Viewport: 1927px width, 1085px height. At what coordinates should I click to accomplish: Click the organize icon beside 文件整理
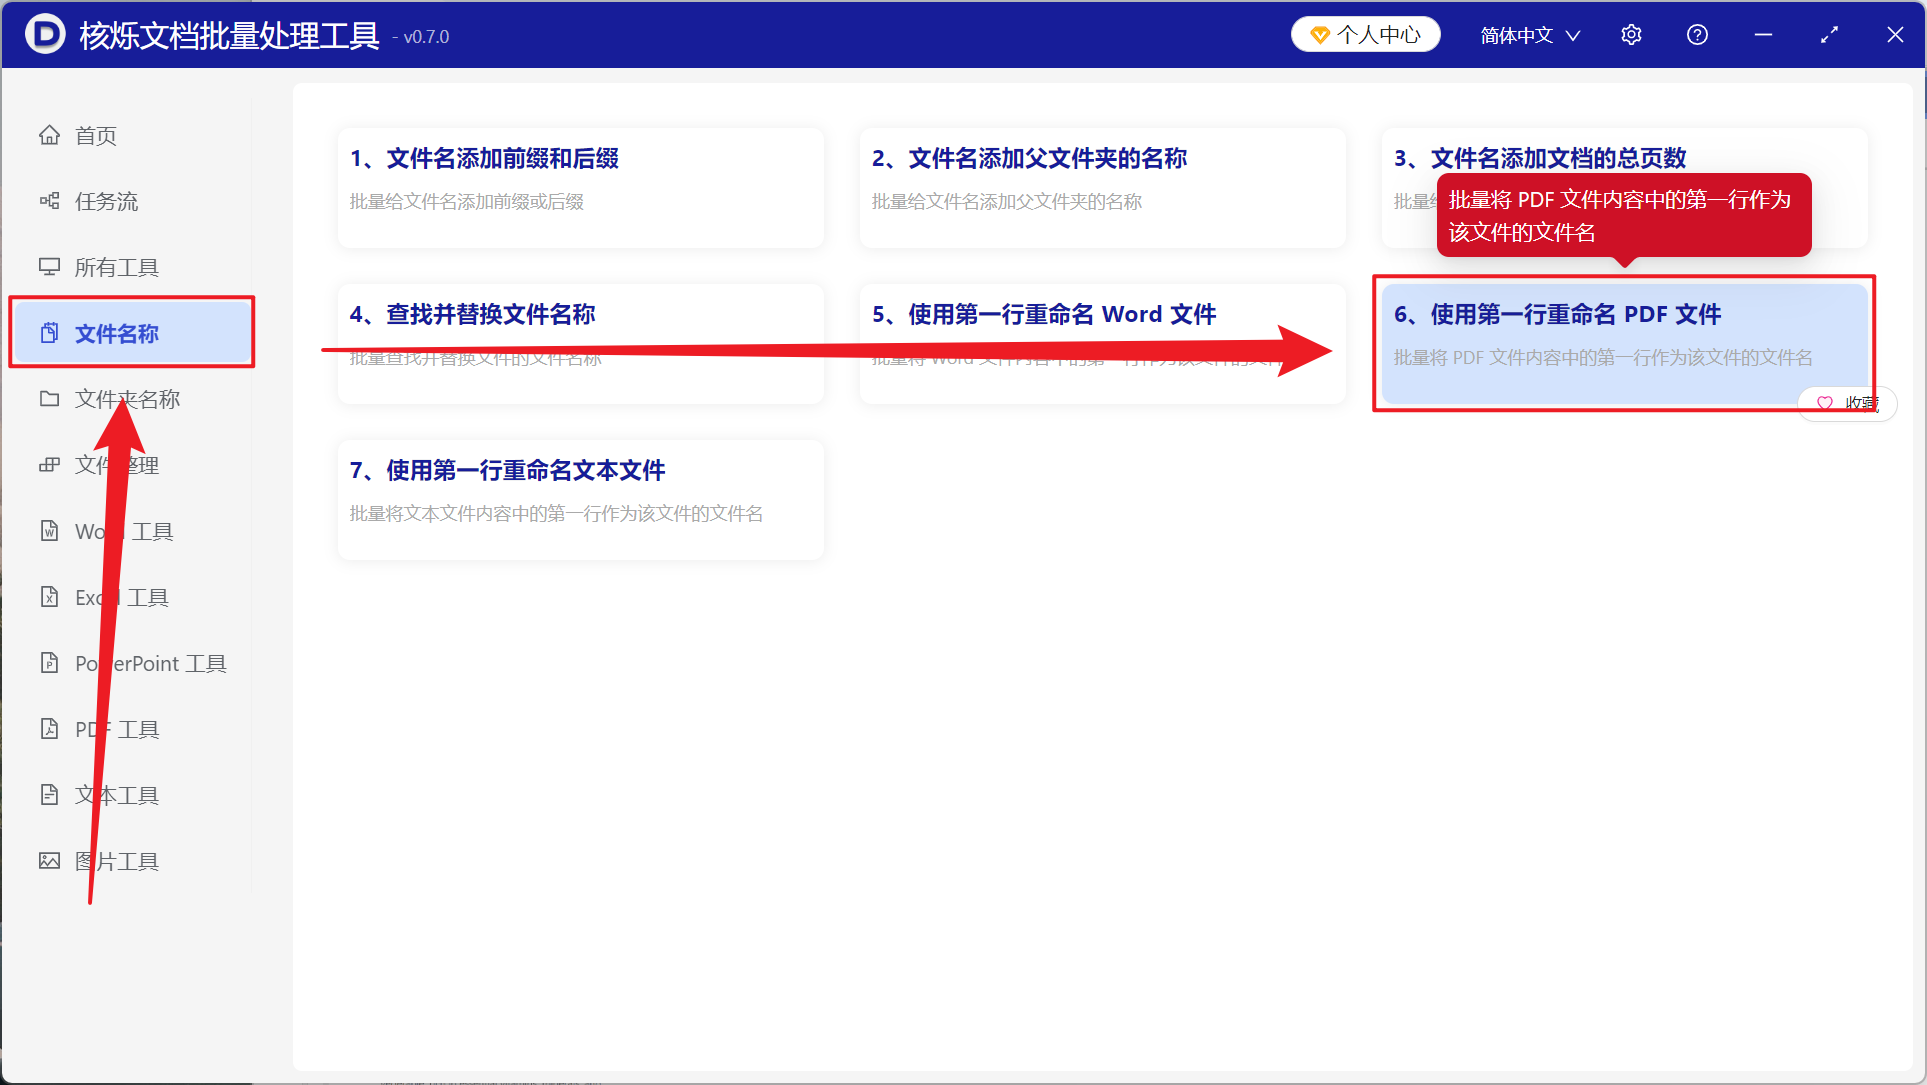49,465
